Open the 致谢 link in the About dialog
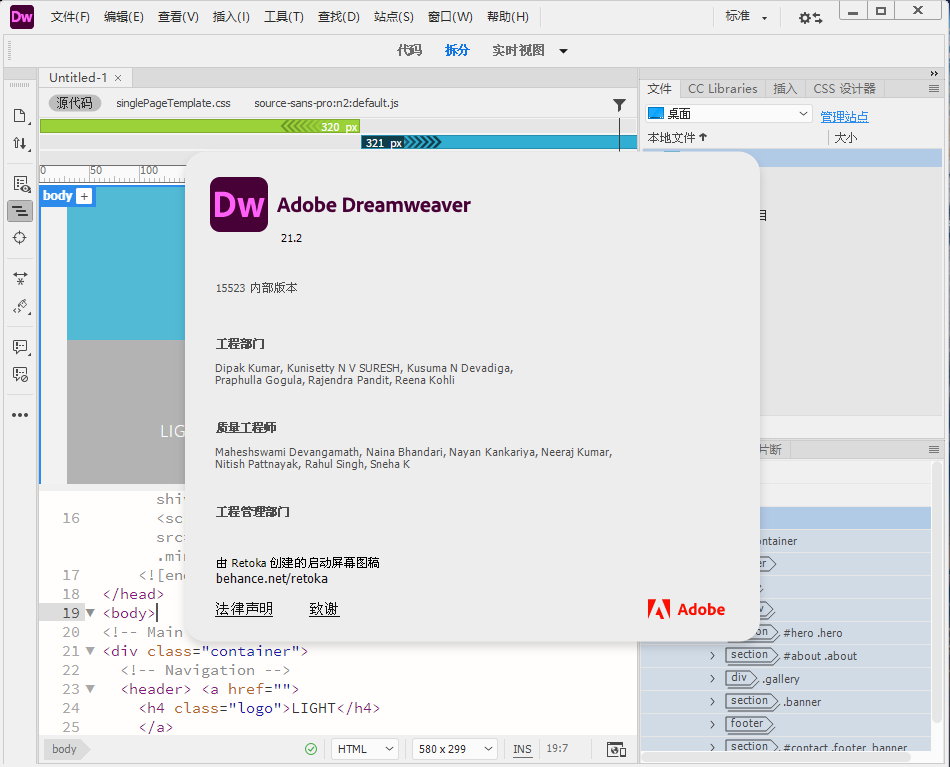 coord(324,609)
